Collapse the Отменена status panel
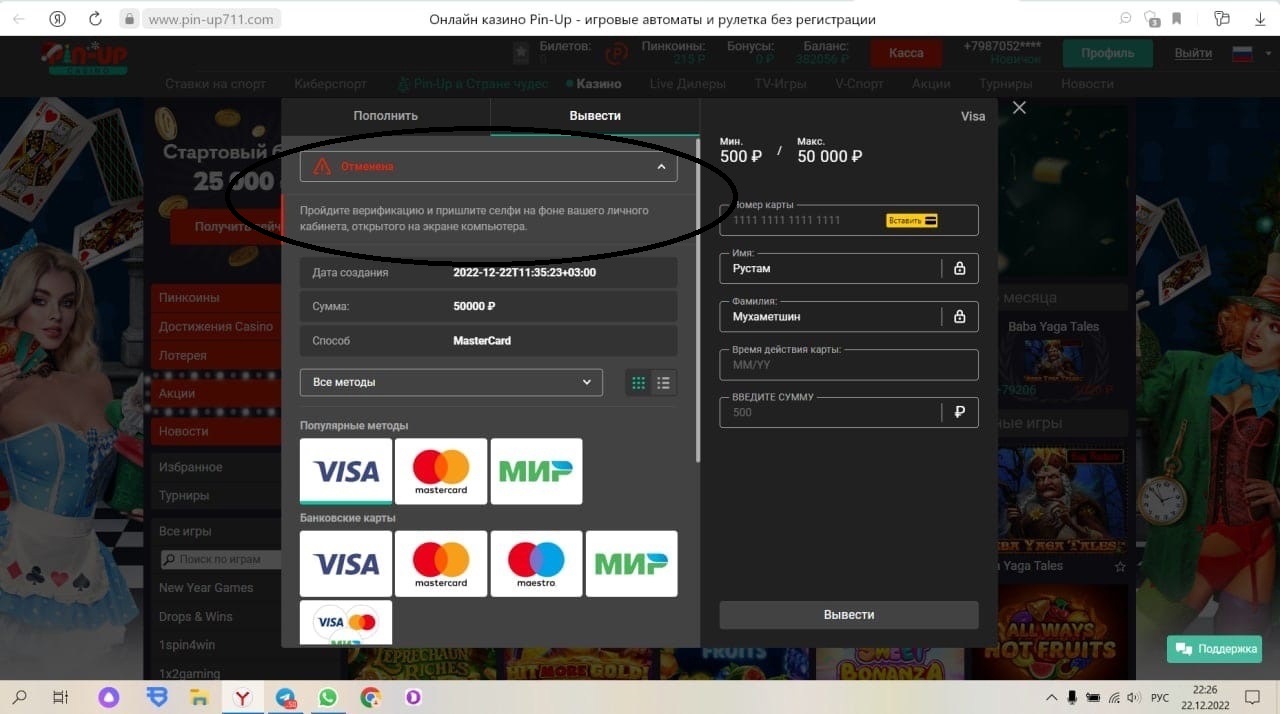Viewport: 1280px width, 714px height. (661, 166)
